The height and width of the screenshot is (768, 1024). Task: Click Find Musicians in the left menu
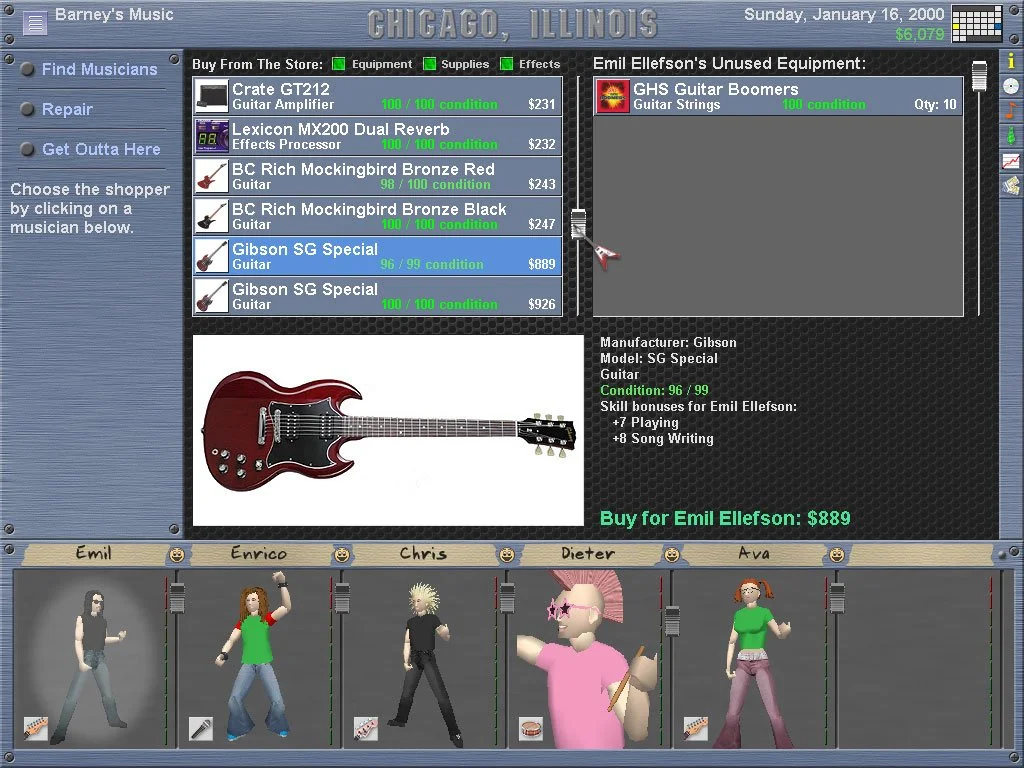coord(99,69)
